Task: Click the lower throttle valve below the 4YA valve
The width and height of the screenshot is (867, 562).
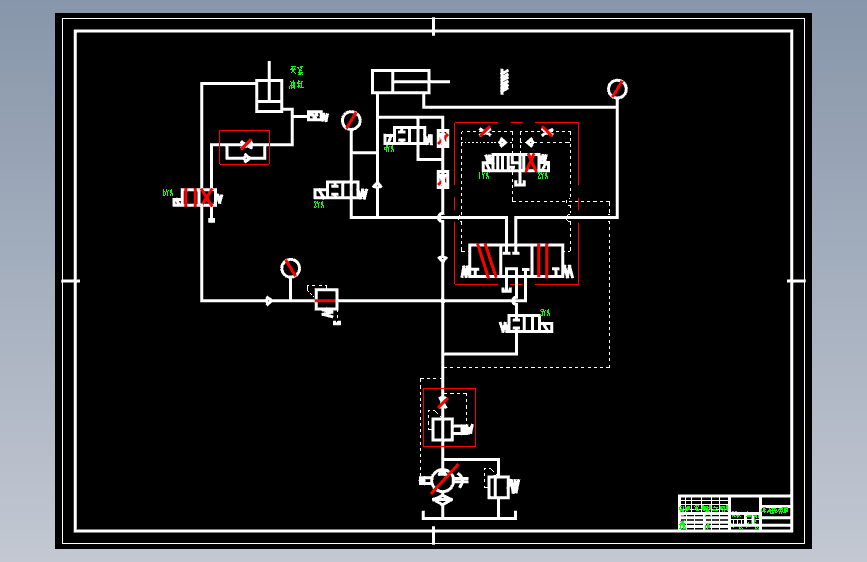Action: tap(443, 180)
